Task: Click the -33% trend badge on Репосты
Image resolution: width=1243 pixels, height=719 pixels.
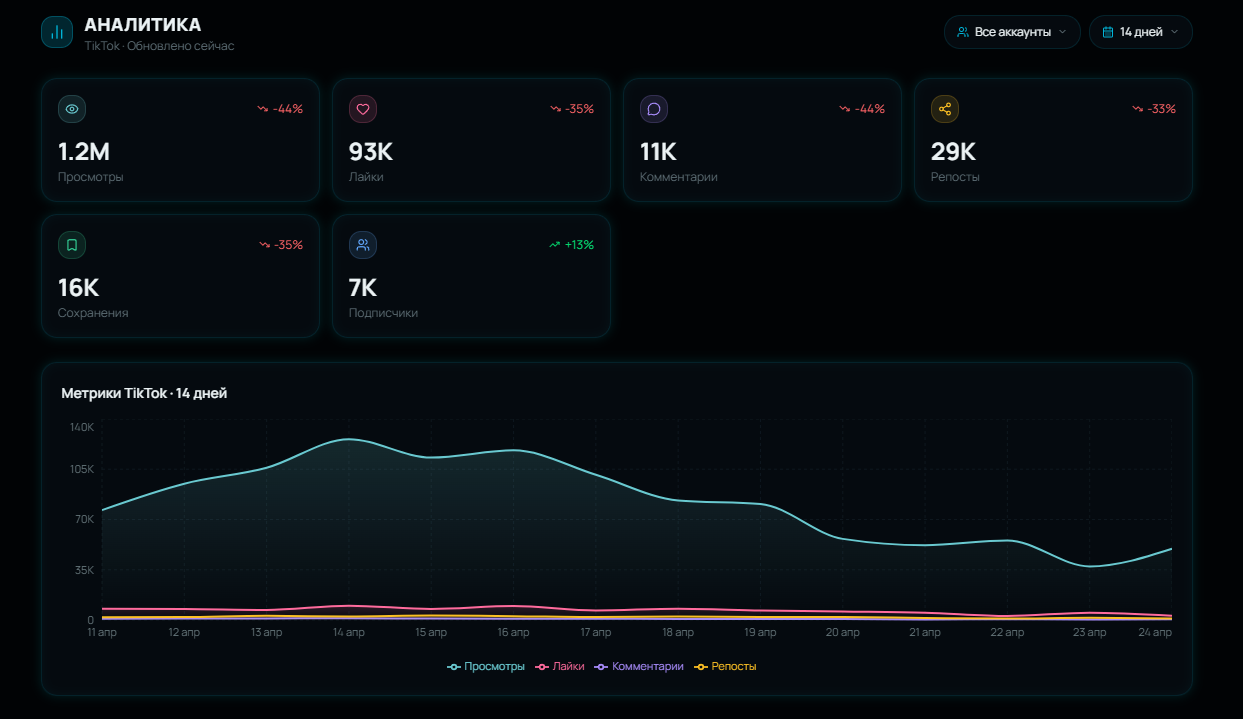Action: pos(1153,109)
